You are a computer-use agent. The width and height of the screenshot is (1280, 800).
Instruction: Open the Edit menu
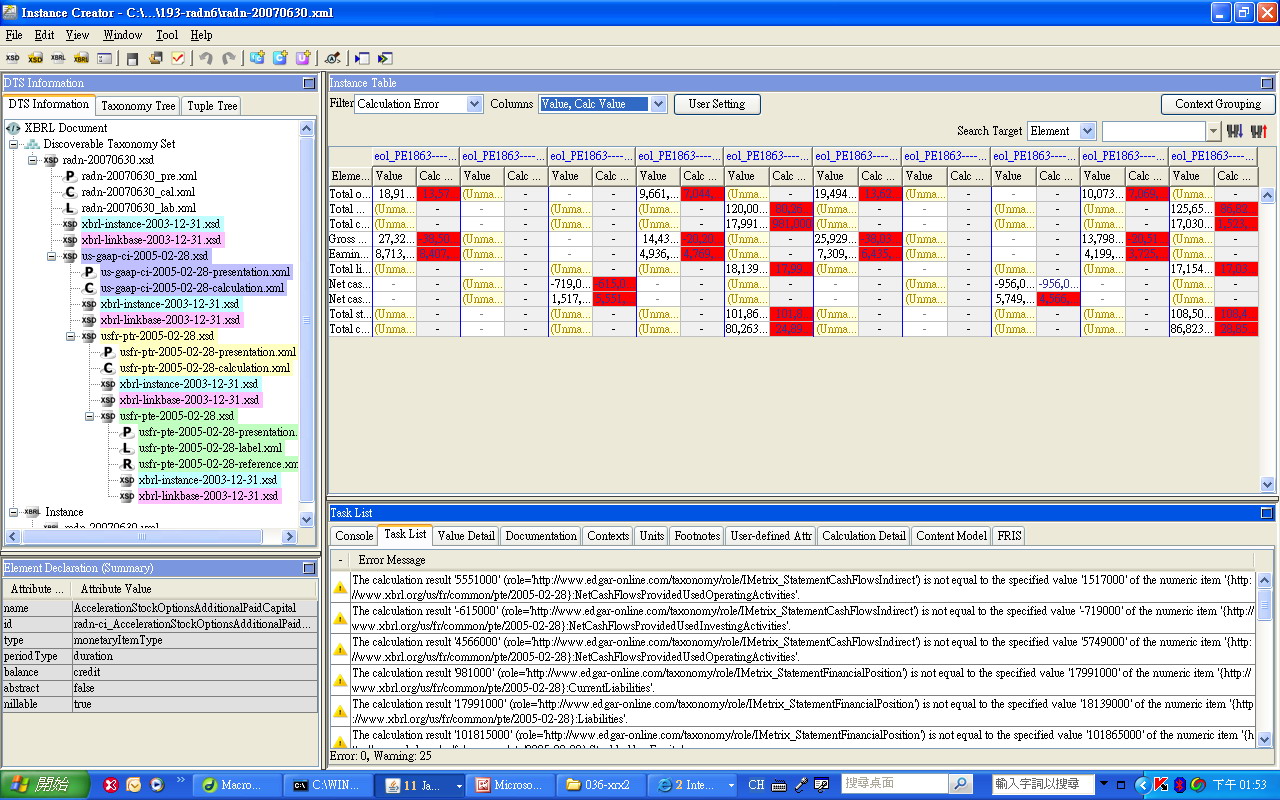point(45,35)
